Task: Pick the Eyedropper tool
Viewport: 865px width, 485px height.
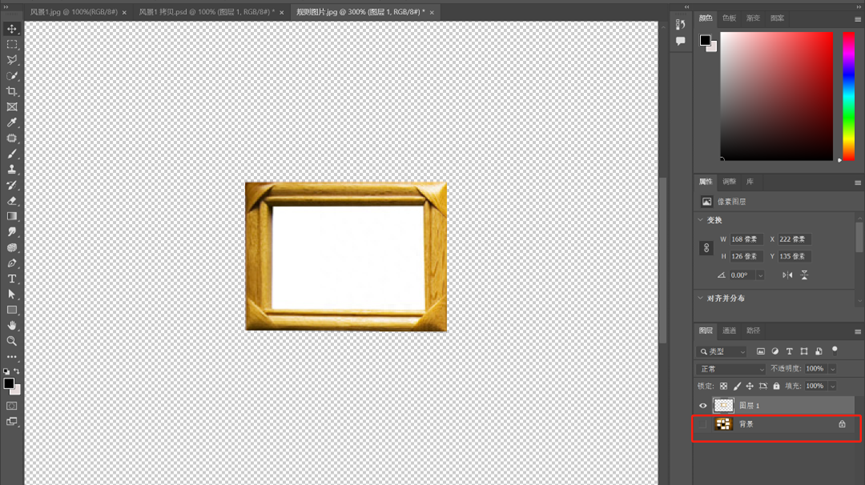Action: click(12, 122)
